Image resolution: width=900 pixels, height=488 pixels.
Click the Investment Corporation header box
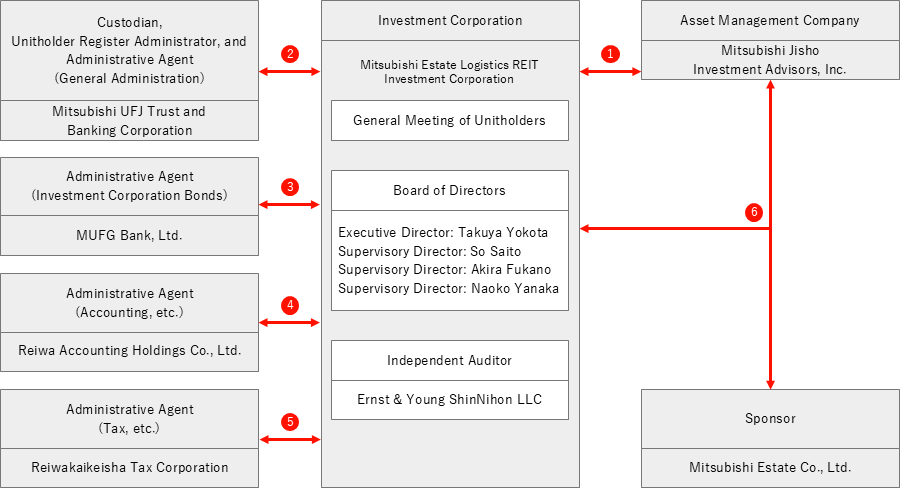click(450, 20)
